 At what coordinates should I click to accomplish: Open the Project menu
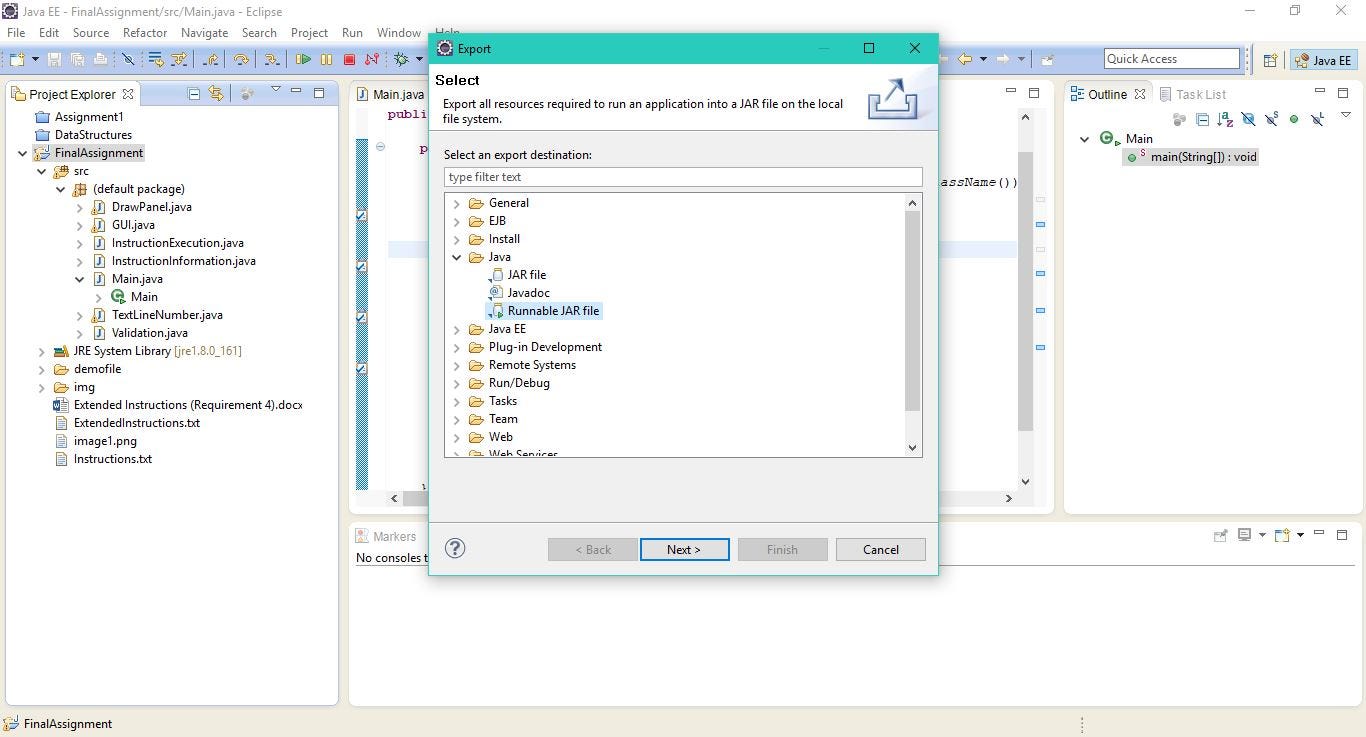pyautogui.click(x=309, y=33)
